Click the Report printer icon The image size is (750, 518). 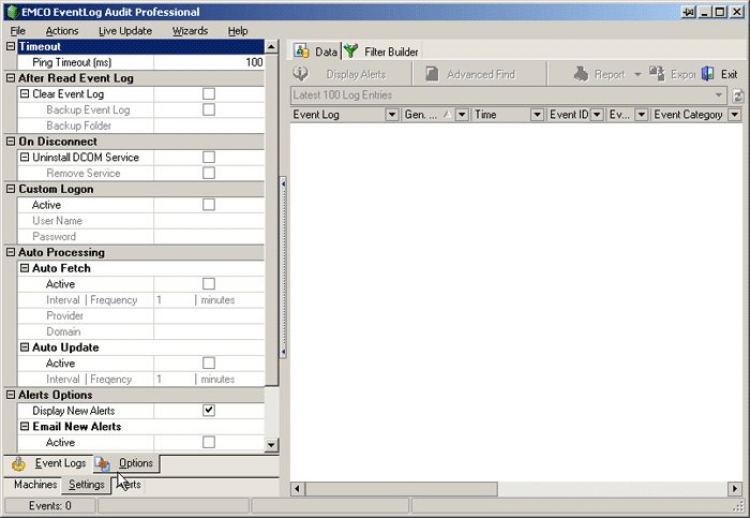point(581,74)
